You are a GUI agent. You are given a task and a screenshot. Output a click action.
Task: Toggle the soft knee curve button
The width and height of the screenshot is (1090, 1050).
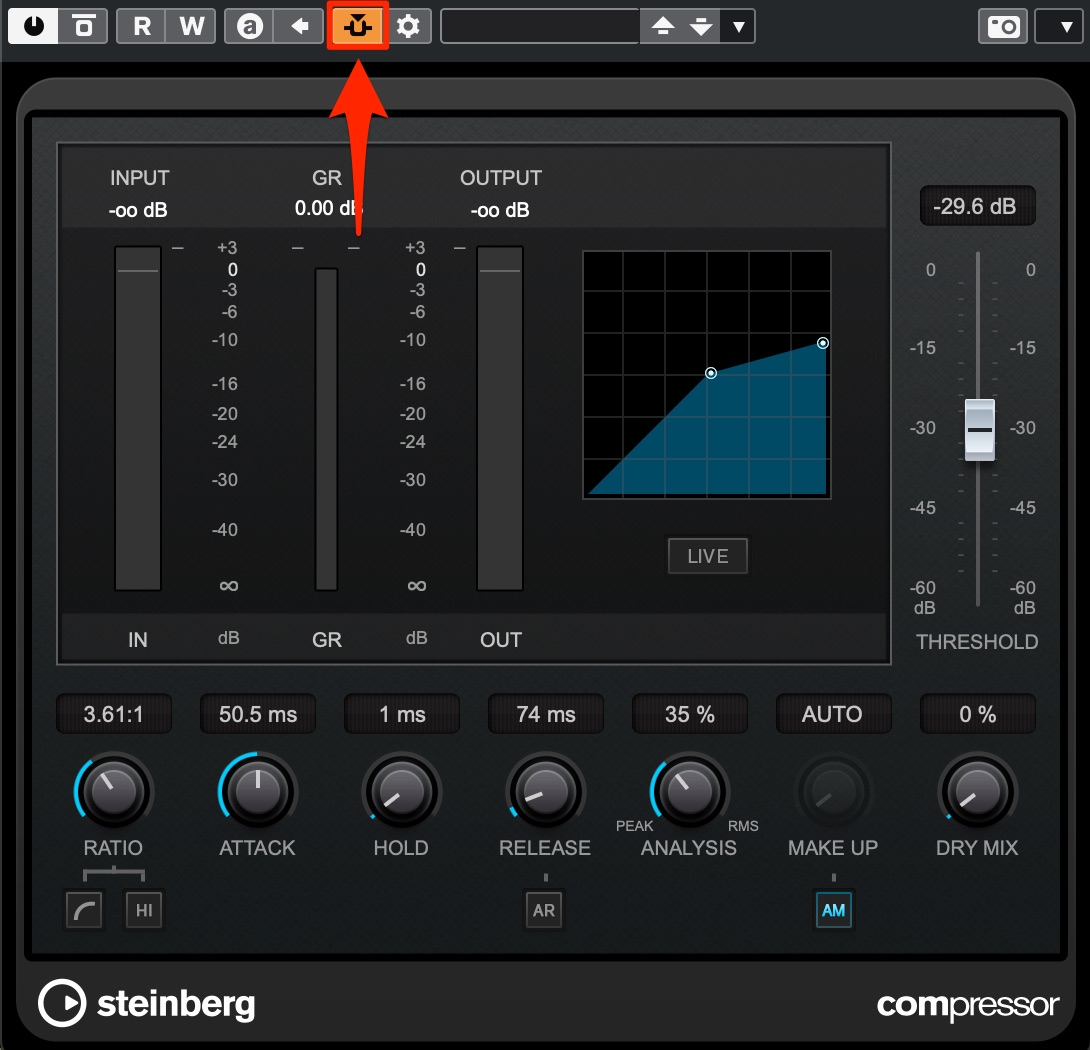[x=84, y=910]
